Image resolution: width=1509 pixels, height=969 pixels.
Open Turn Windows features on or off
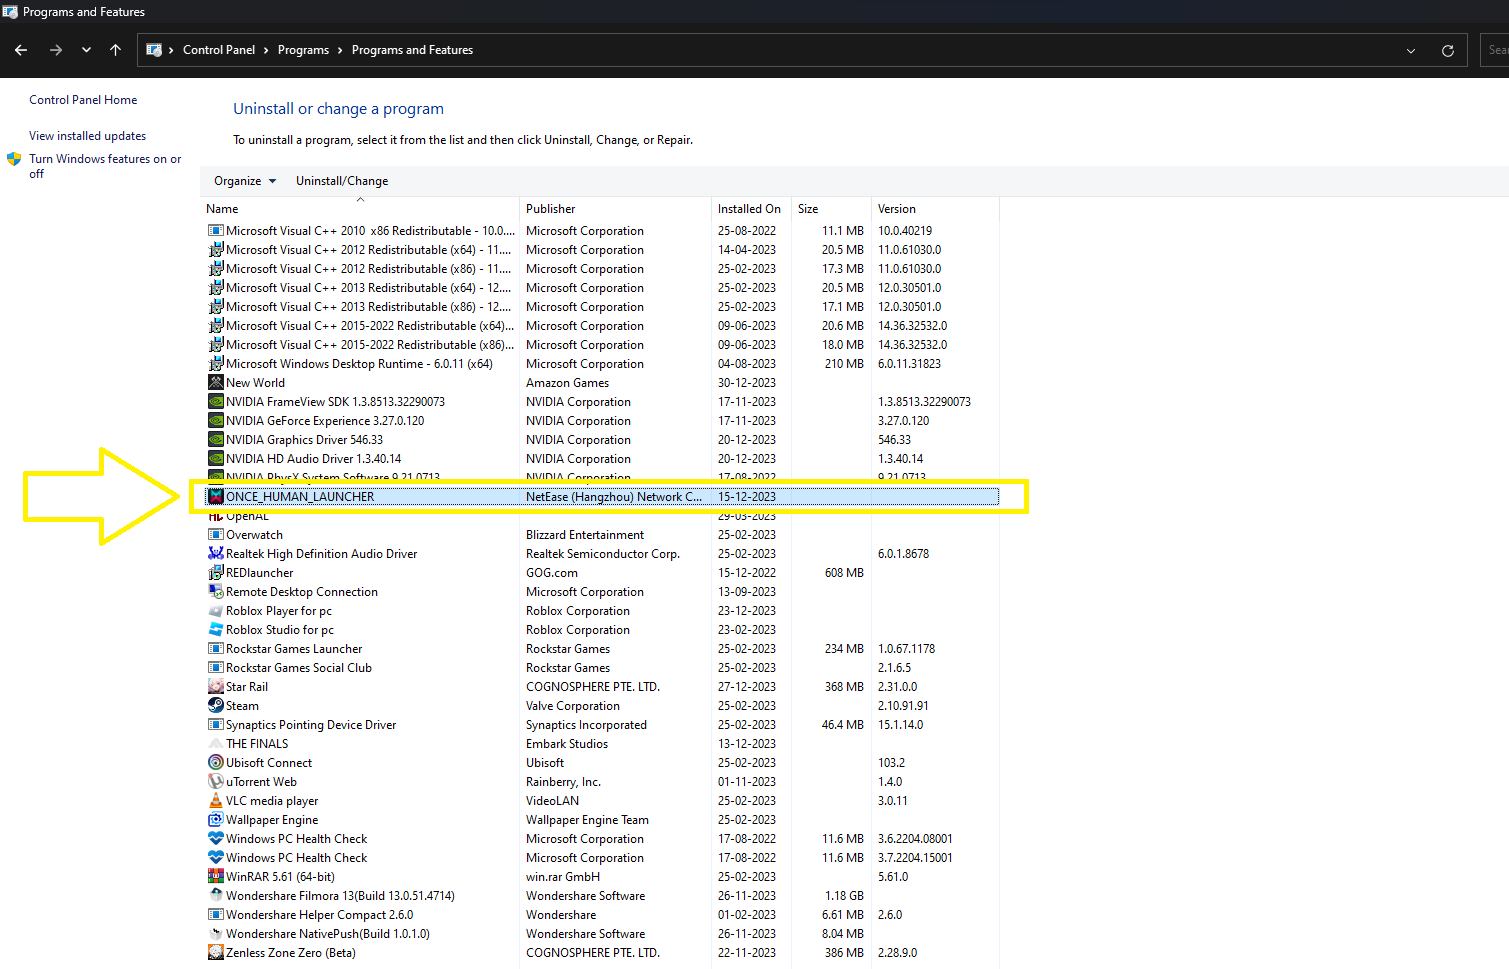click(x=105, y=166)
